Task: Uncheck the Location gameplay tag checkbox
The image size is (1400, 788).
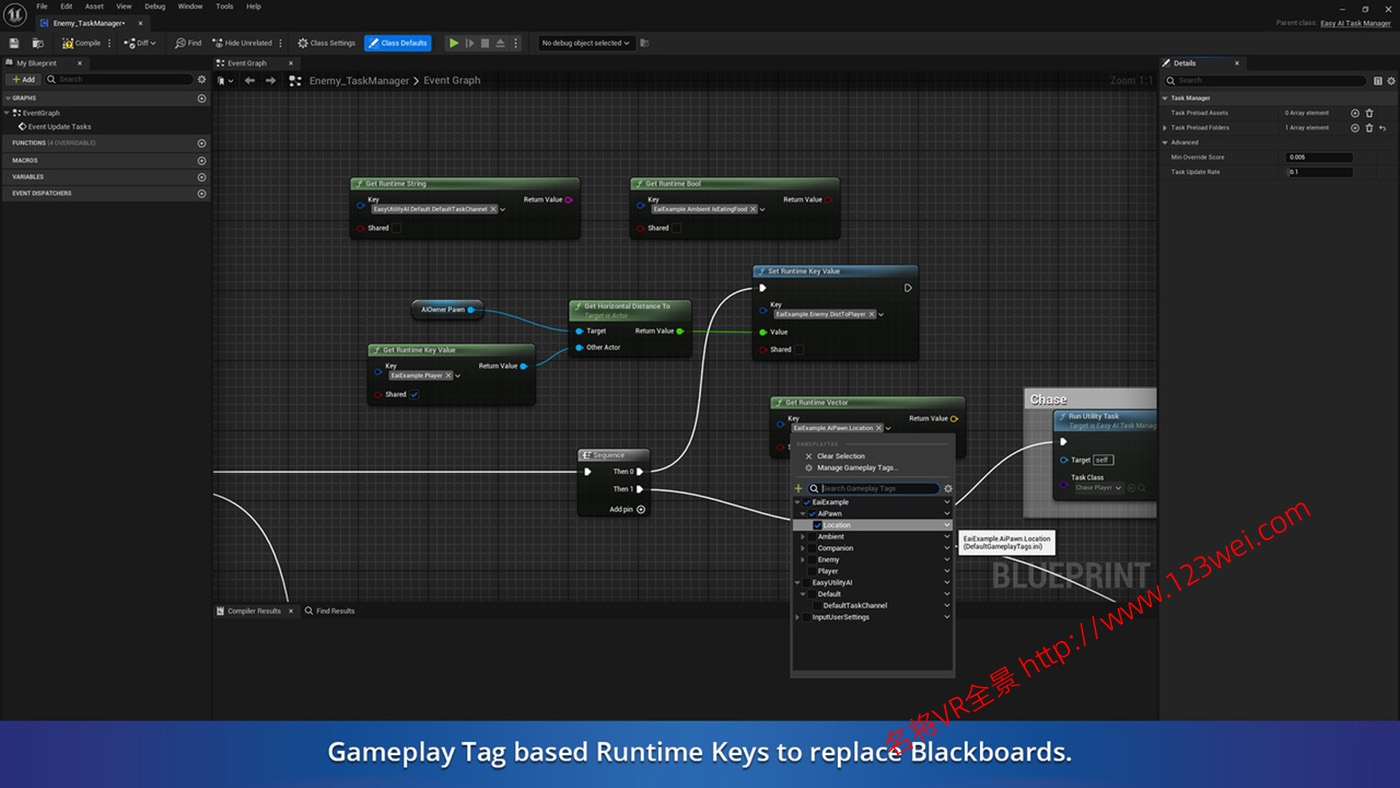Action: pyautogui.click(x=818, y=525)
